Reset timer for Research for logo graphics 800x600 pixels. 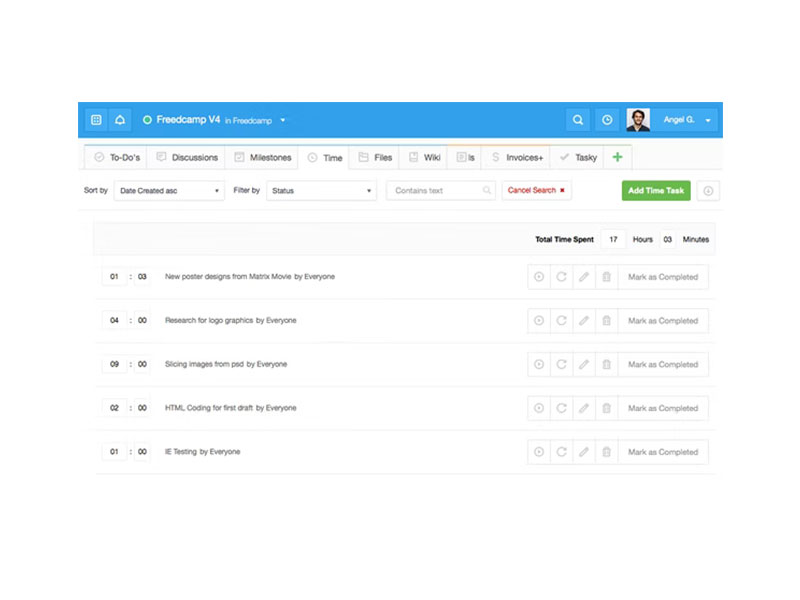[561, 321]
